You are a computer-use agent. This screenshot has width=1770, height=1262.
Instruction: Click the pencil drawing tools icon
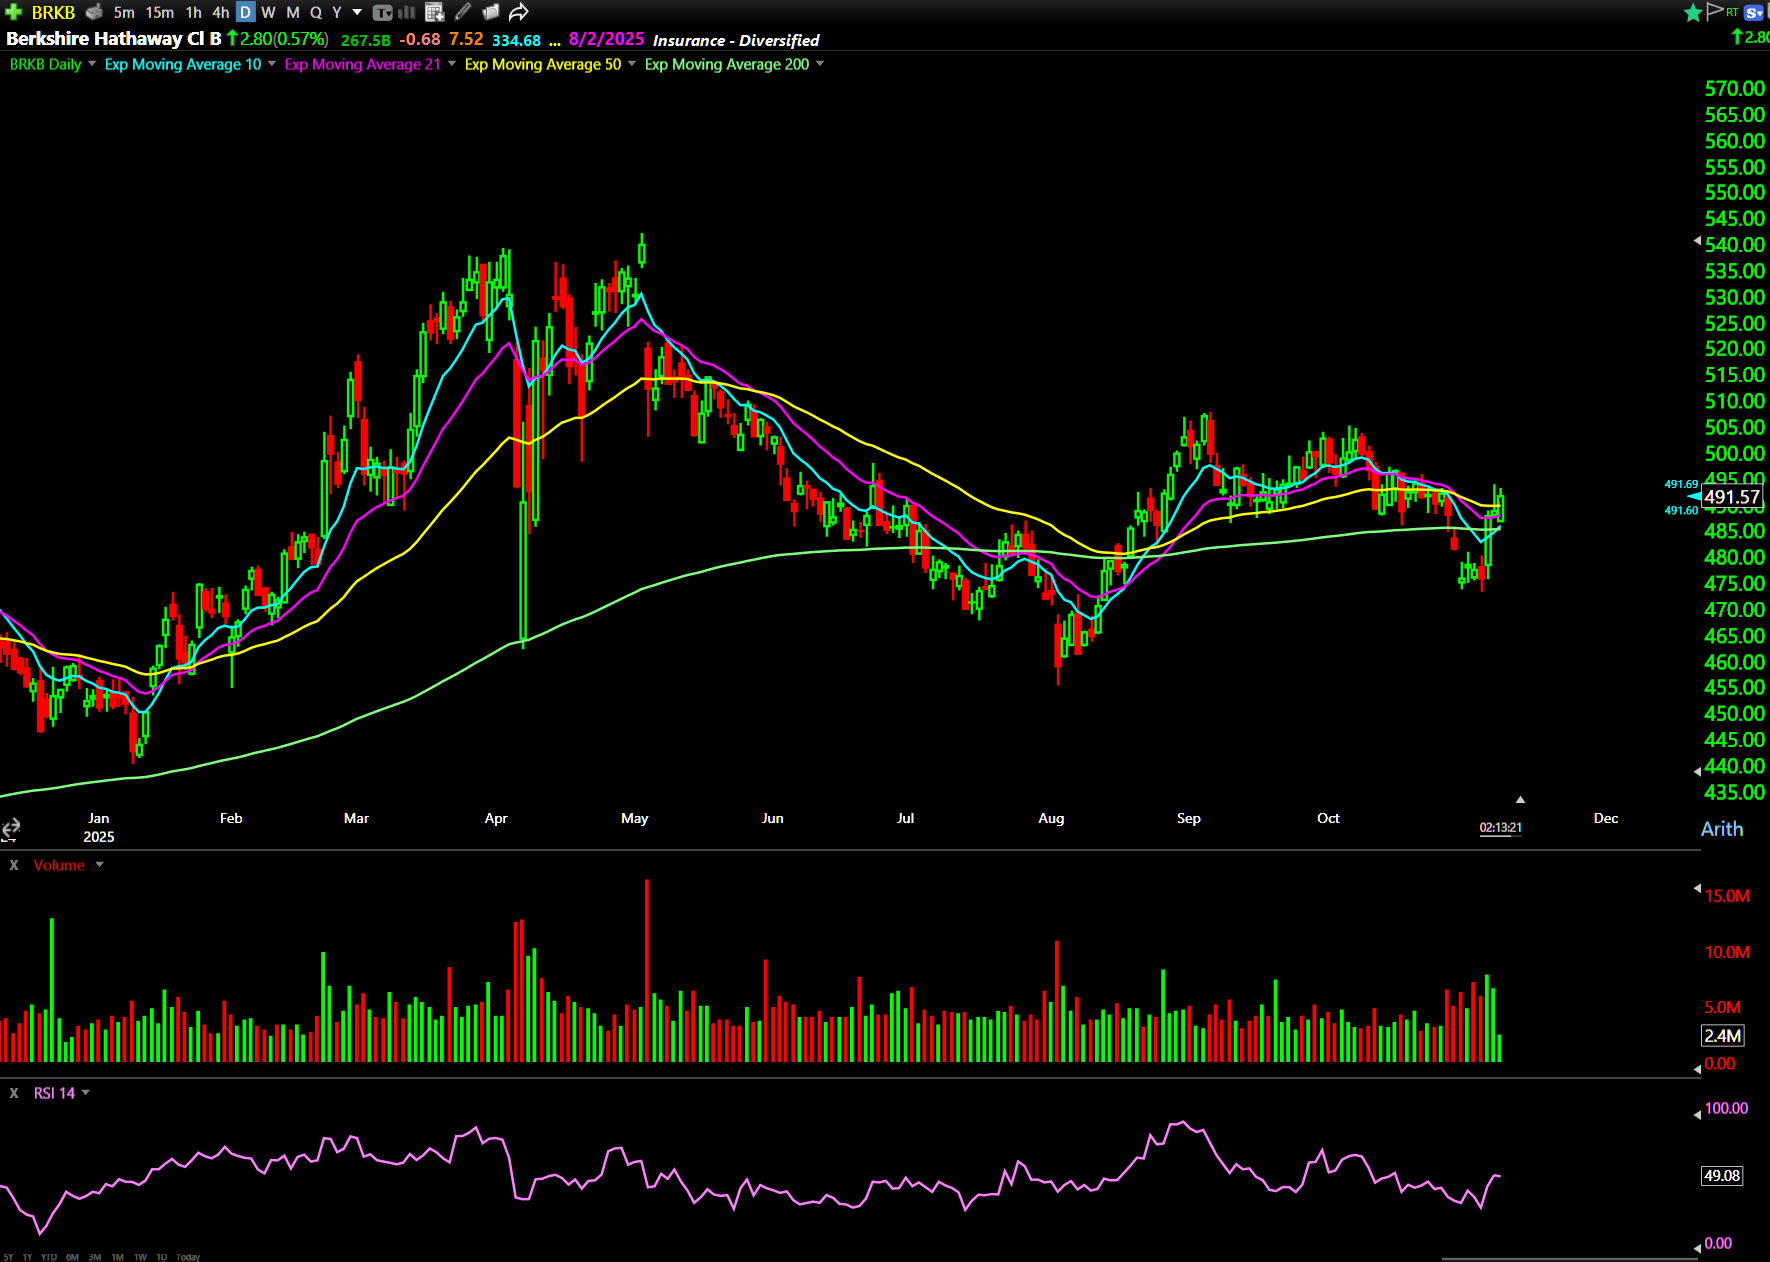tap(462, 12)
